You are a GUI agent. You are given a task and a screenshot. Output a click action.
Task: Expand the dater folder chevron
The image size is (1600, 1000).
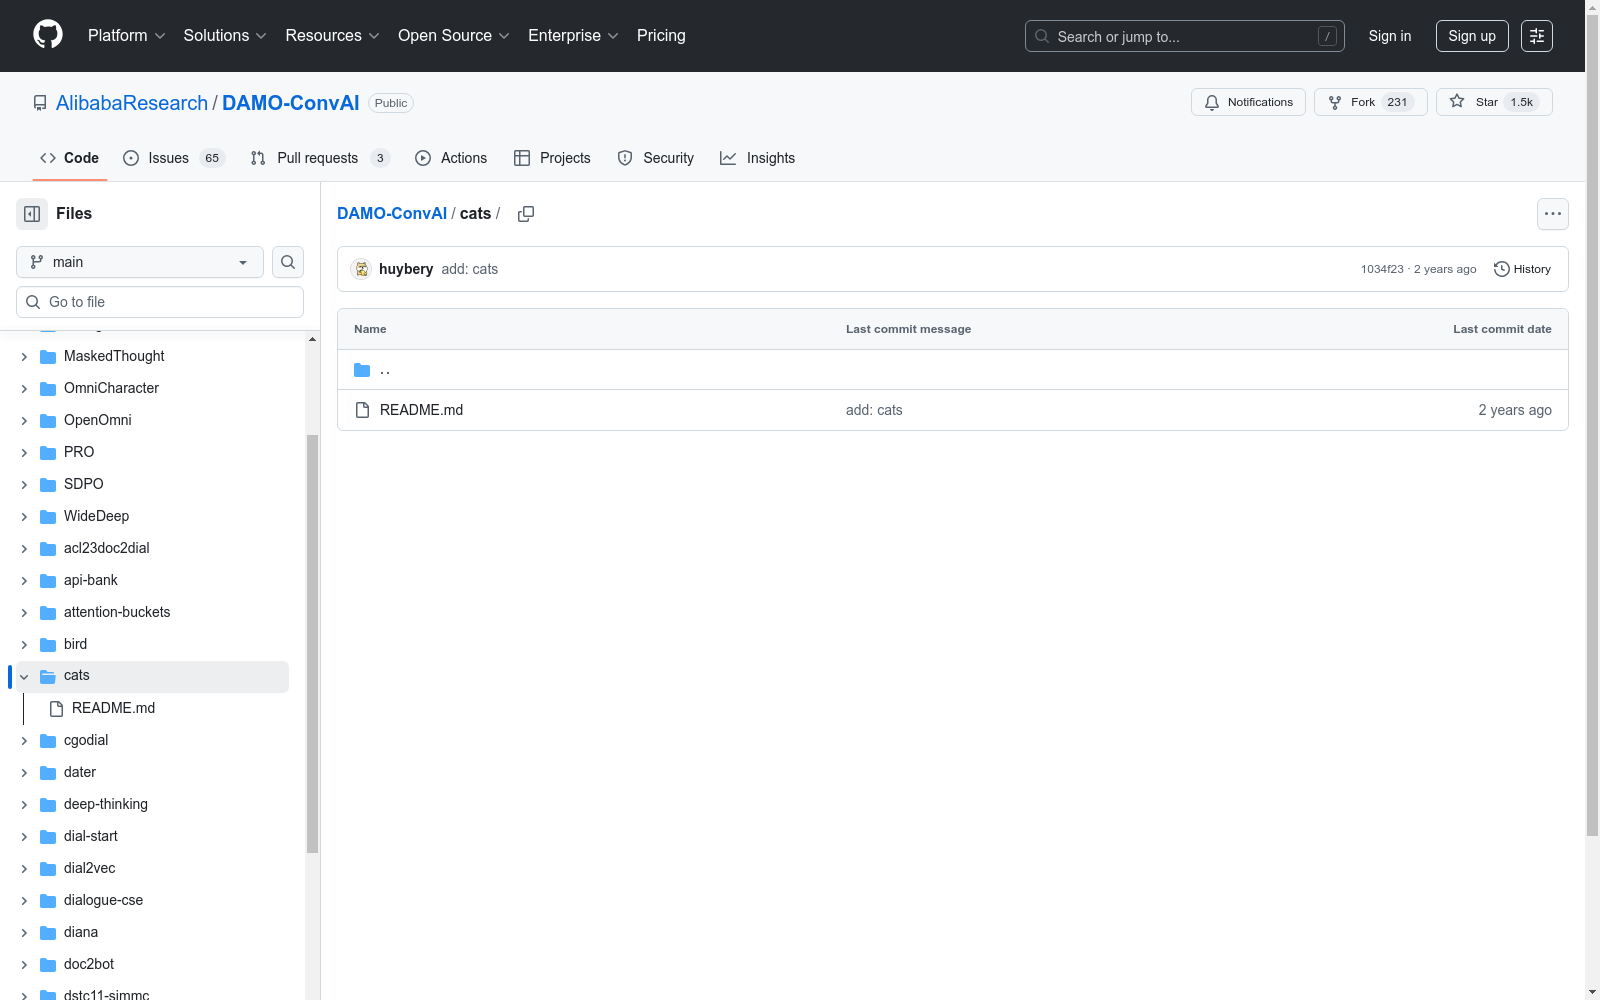[24, 772]
